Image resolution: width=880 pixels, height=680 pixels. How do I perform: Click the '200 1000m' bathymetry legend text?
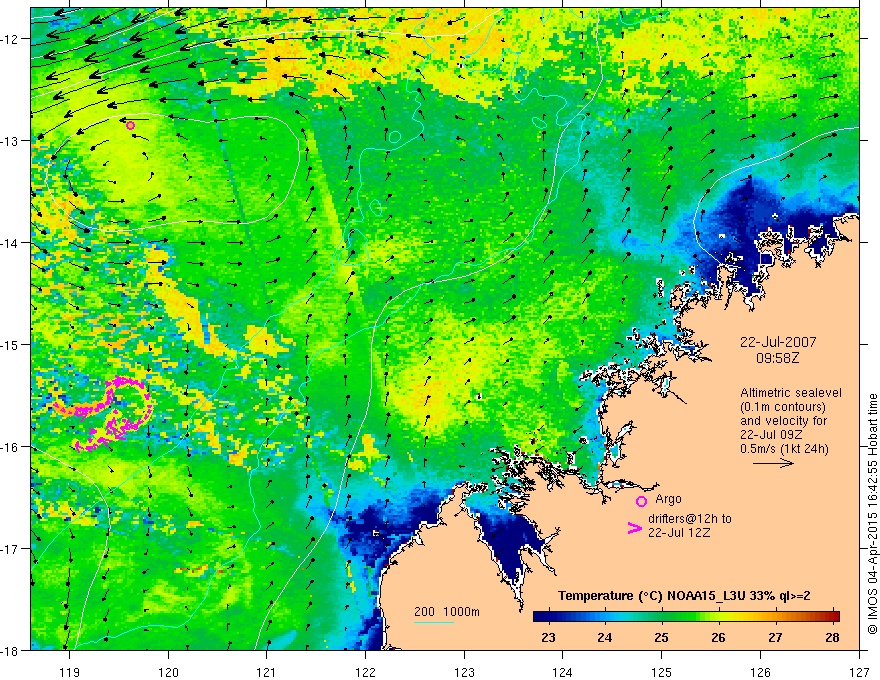pos(447,612)
